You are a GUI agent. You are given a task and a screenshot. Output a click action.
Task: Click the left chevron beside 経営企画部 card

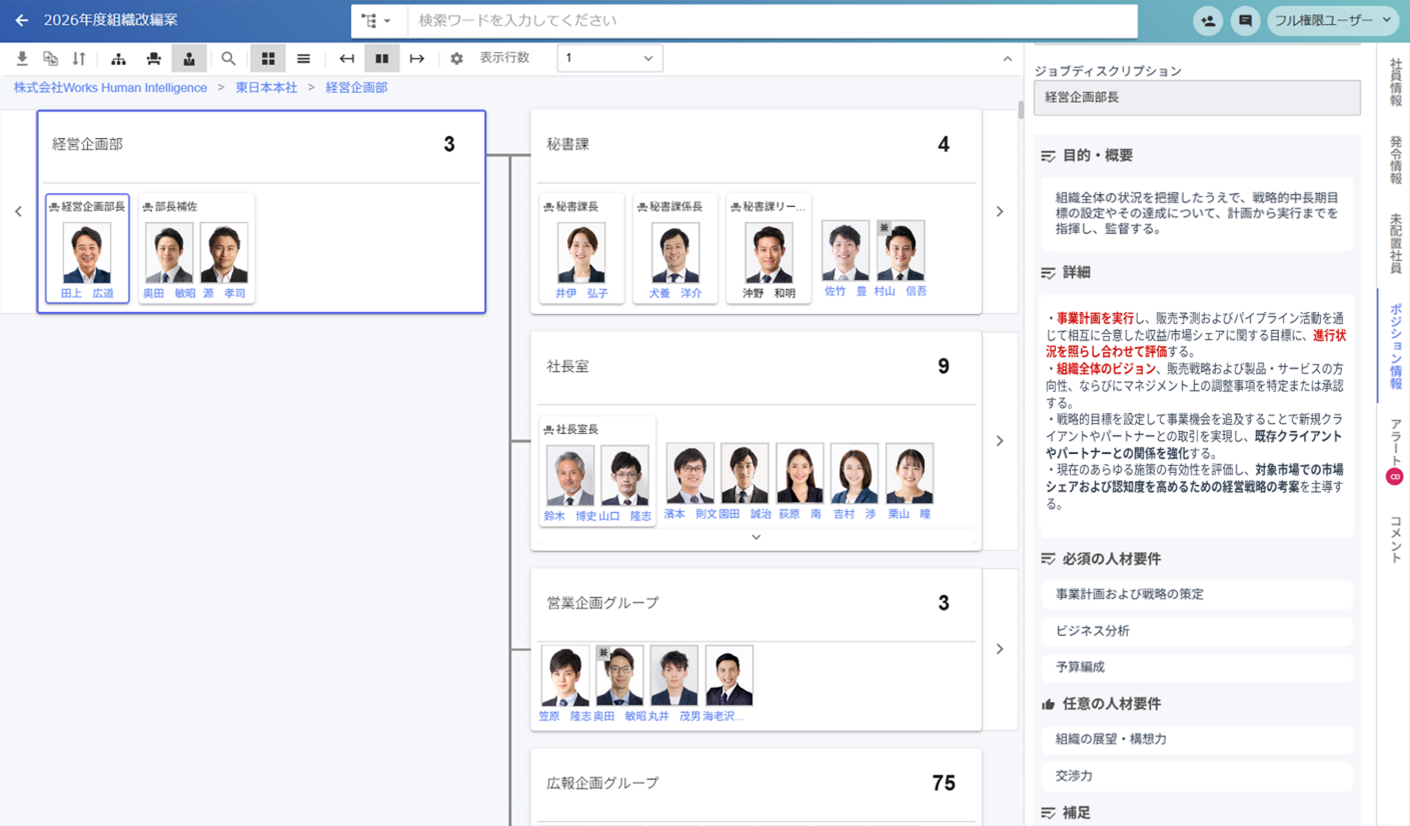[x=18, y=211]
